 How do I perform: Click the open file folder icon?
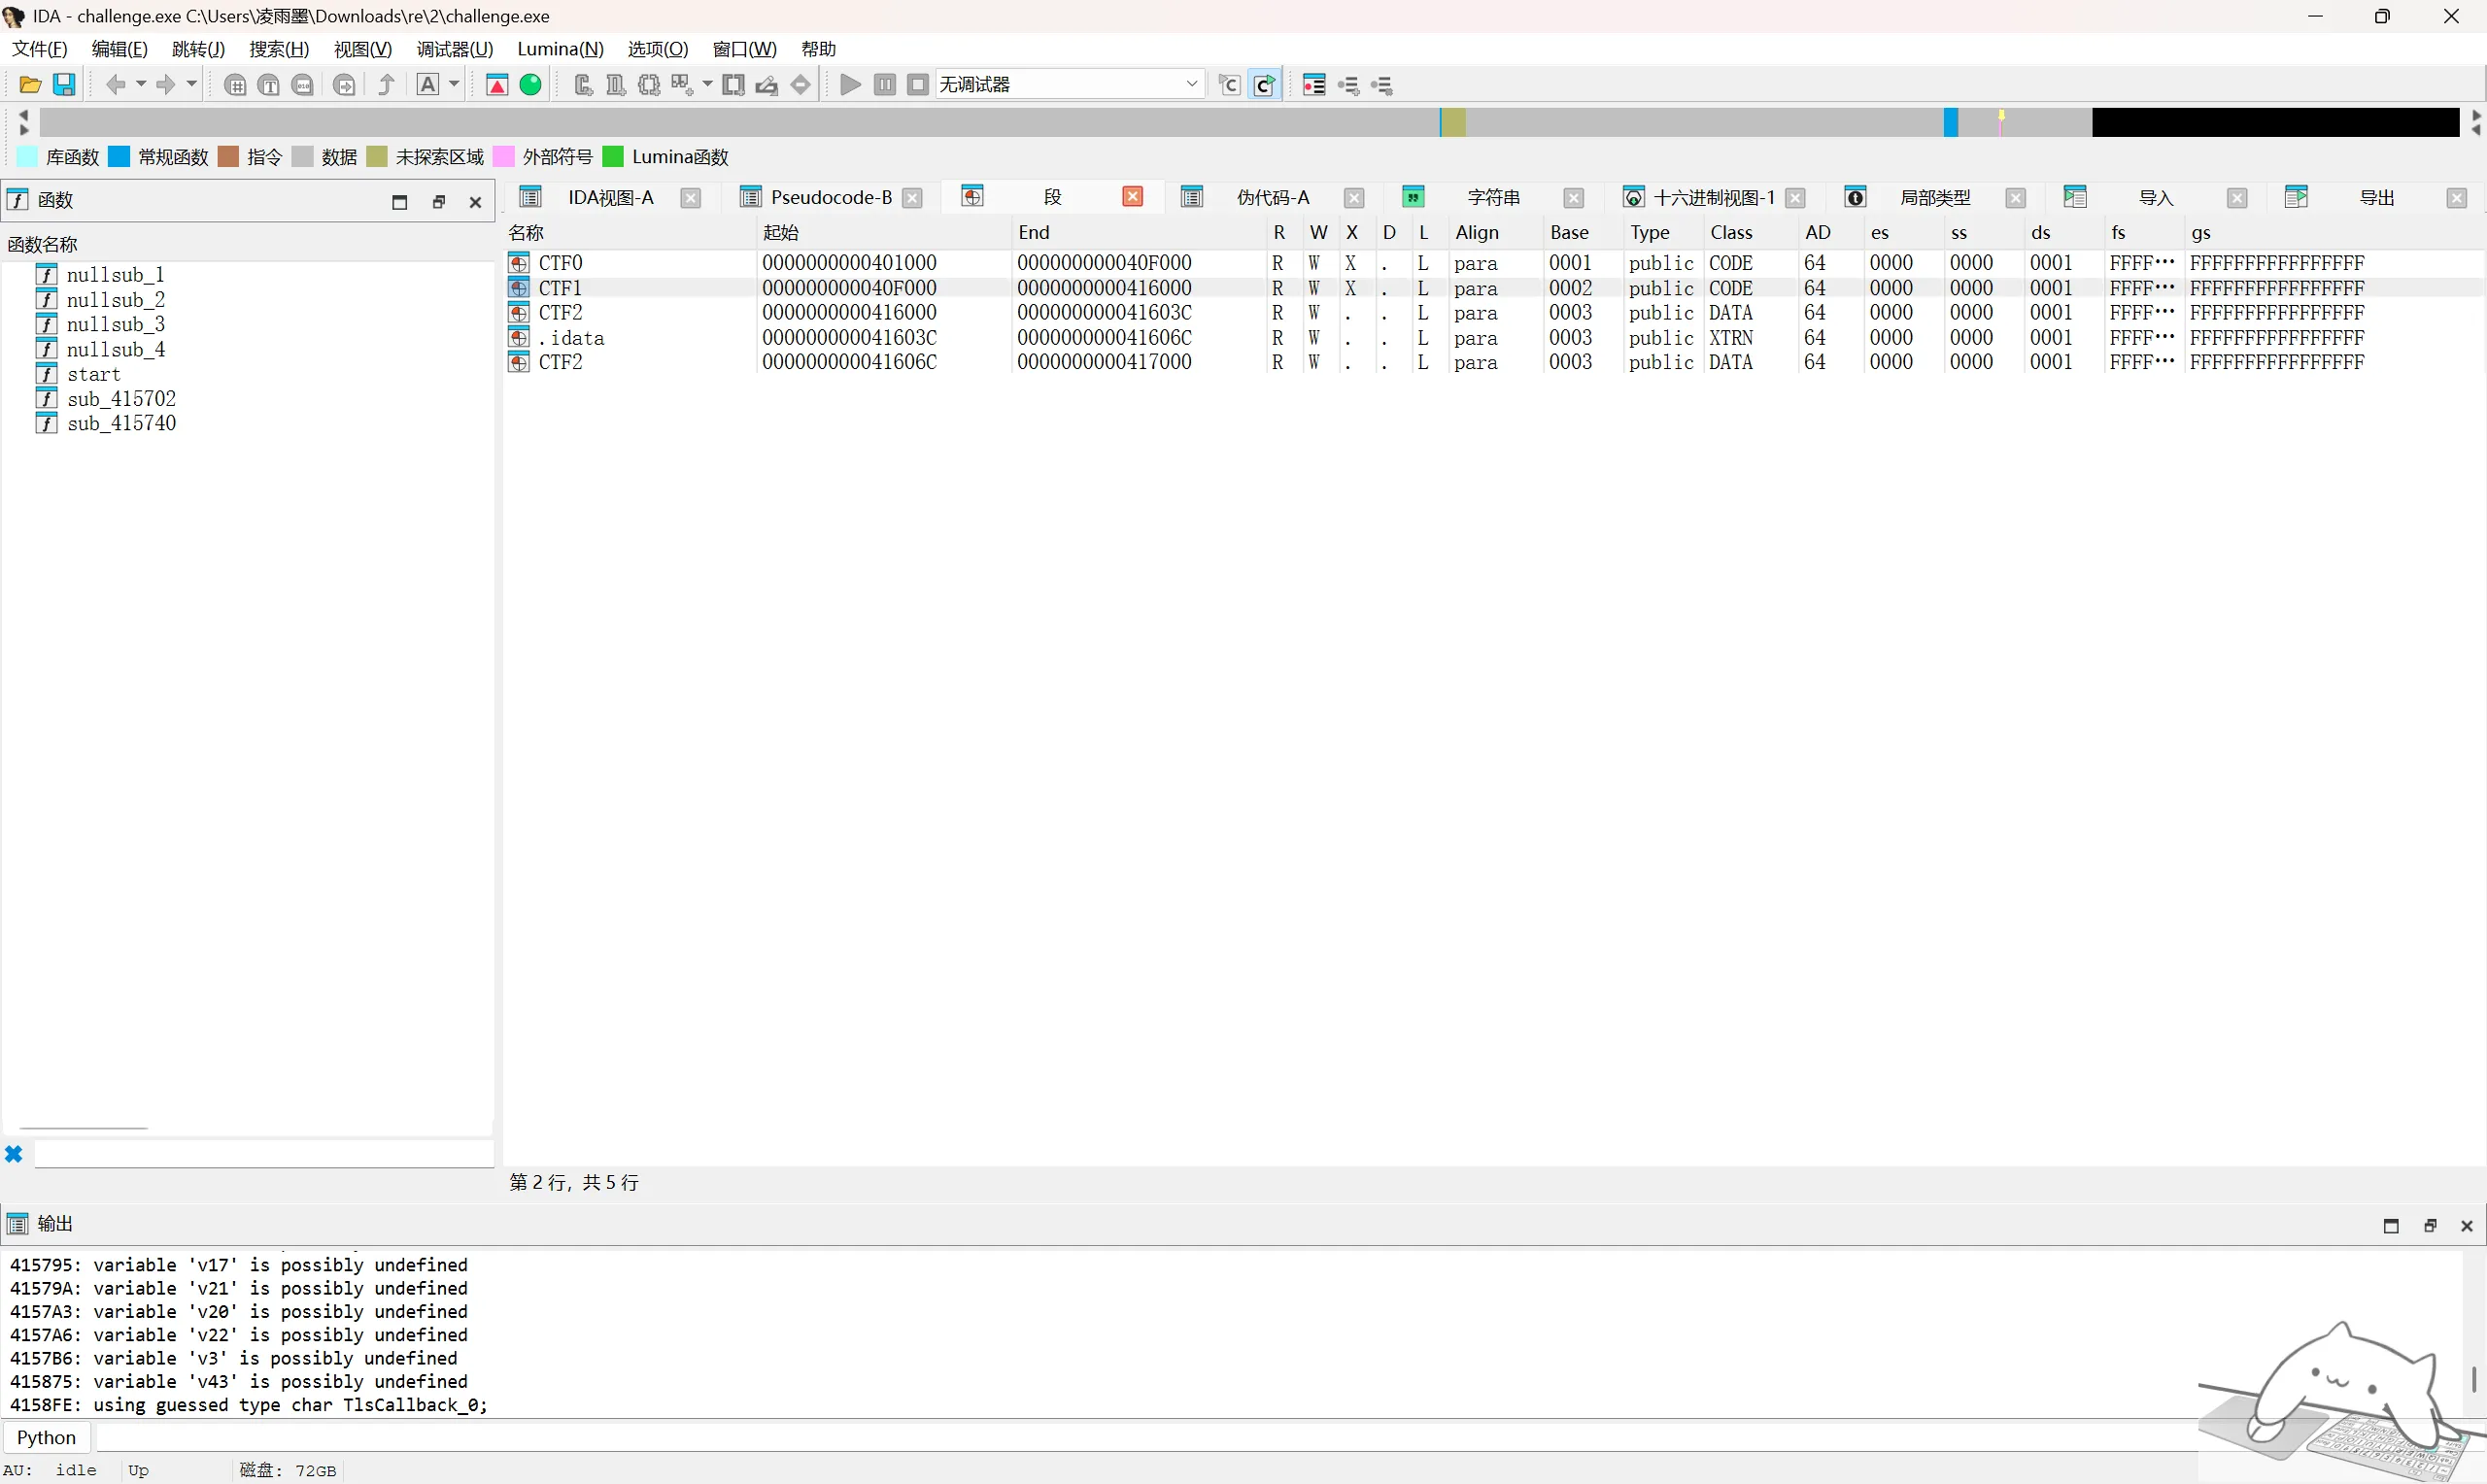30,85
